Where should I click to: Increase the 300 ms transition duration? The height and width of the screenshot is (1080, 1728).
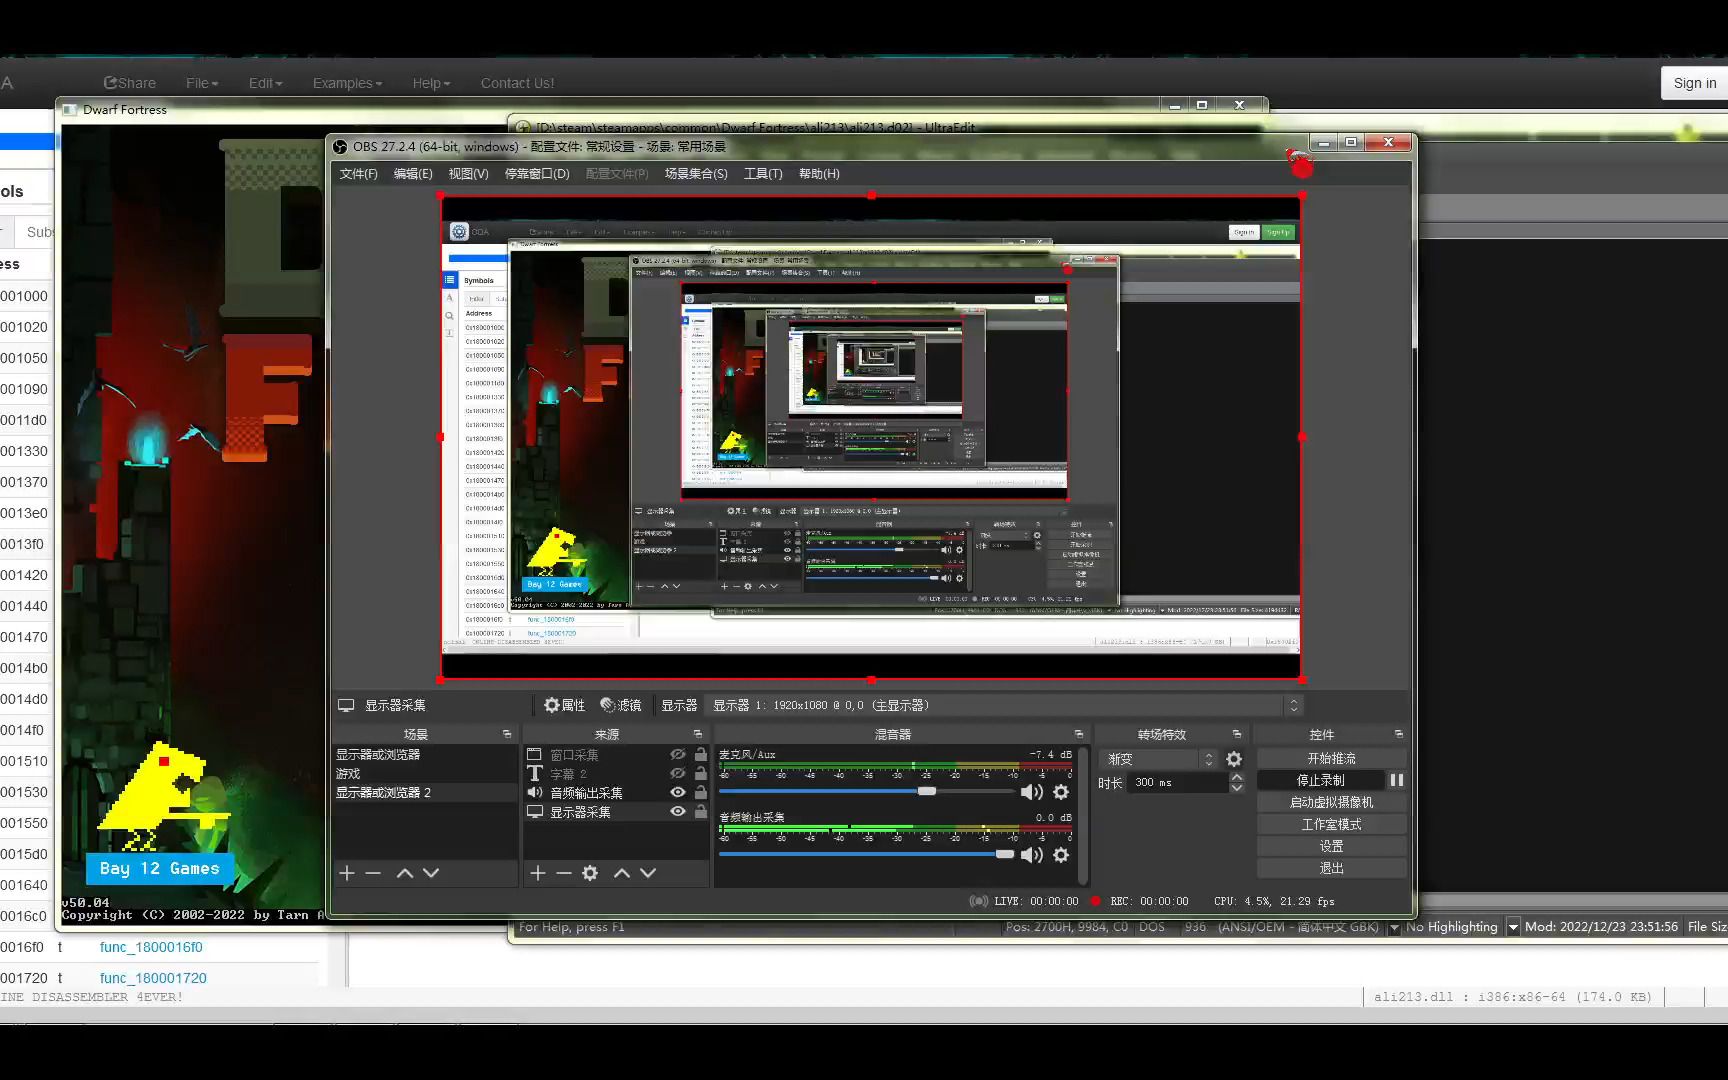1237,777
